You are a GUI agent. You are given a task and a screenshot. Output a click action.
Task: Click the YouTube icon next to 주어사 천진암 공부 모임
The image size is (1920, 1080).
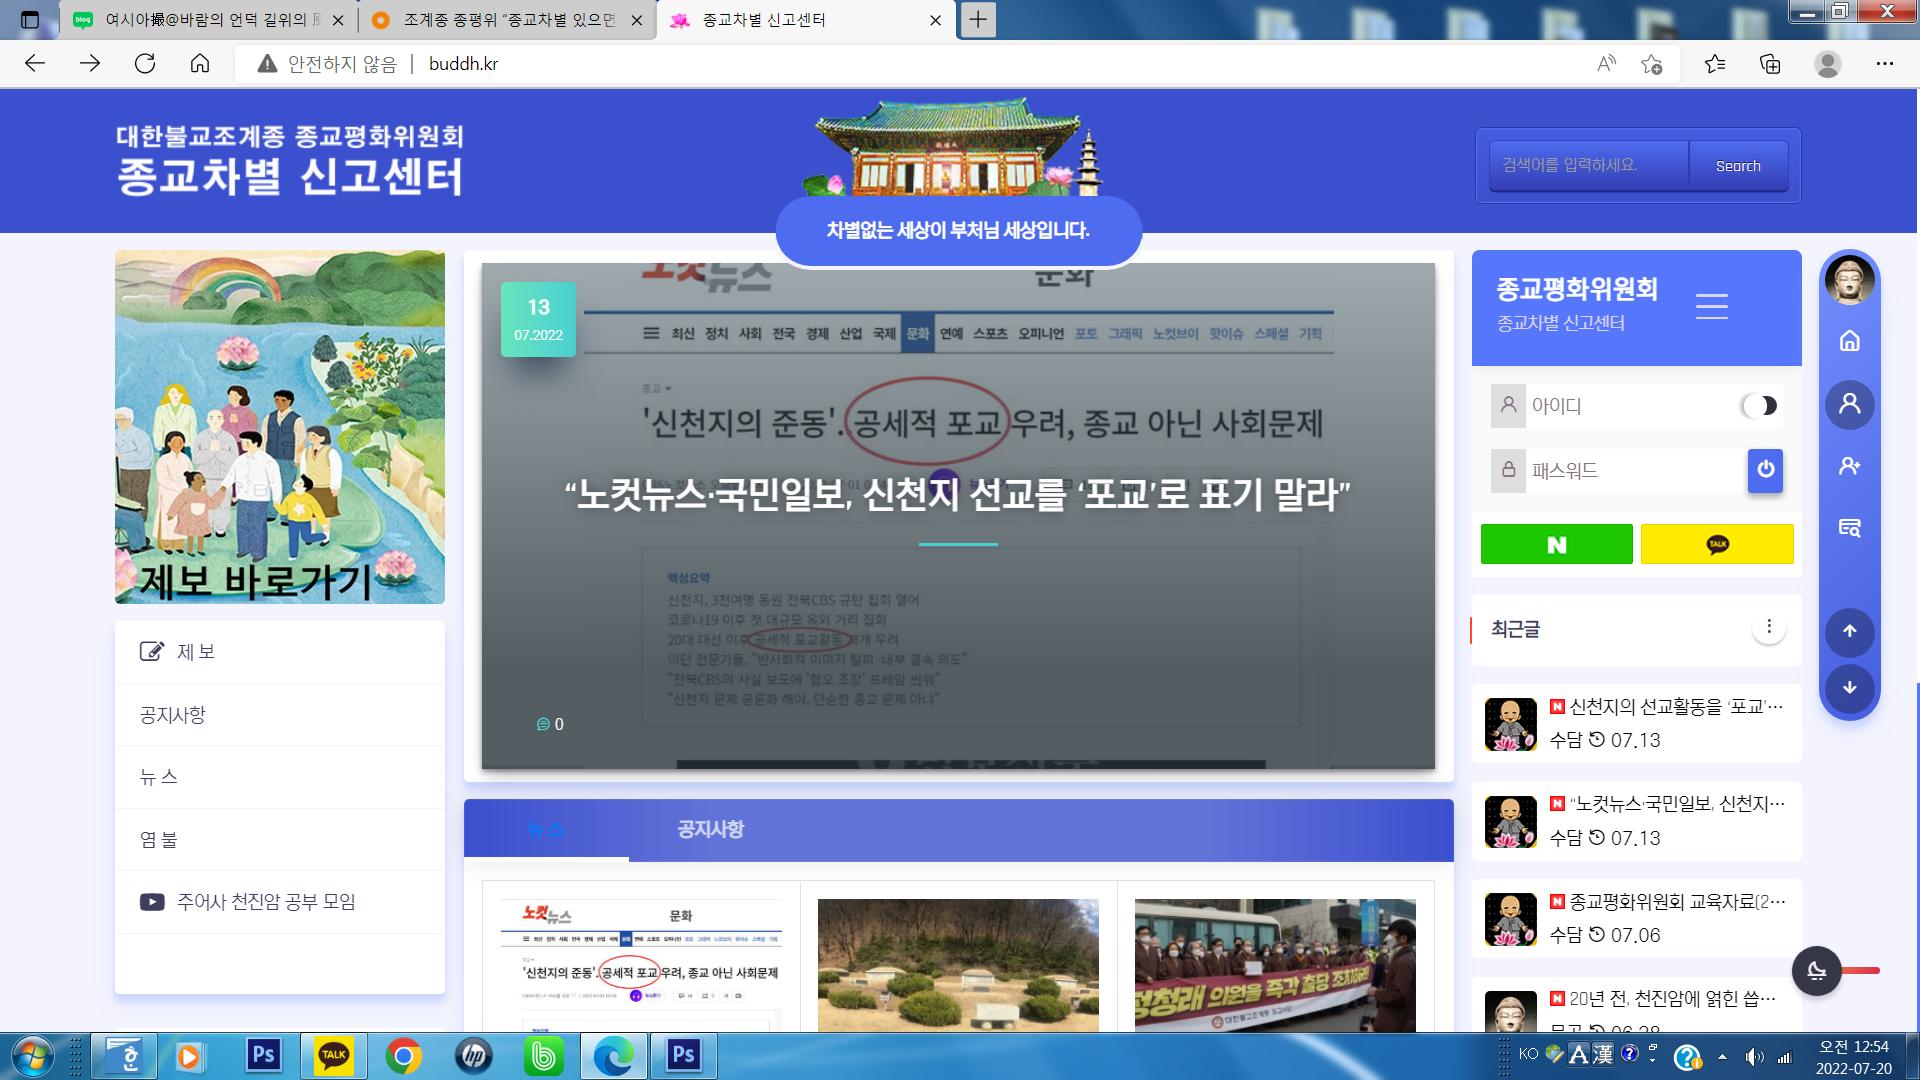(x=151, y=901)
